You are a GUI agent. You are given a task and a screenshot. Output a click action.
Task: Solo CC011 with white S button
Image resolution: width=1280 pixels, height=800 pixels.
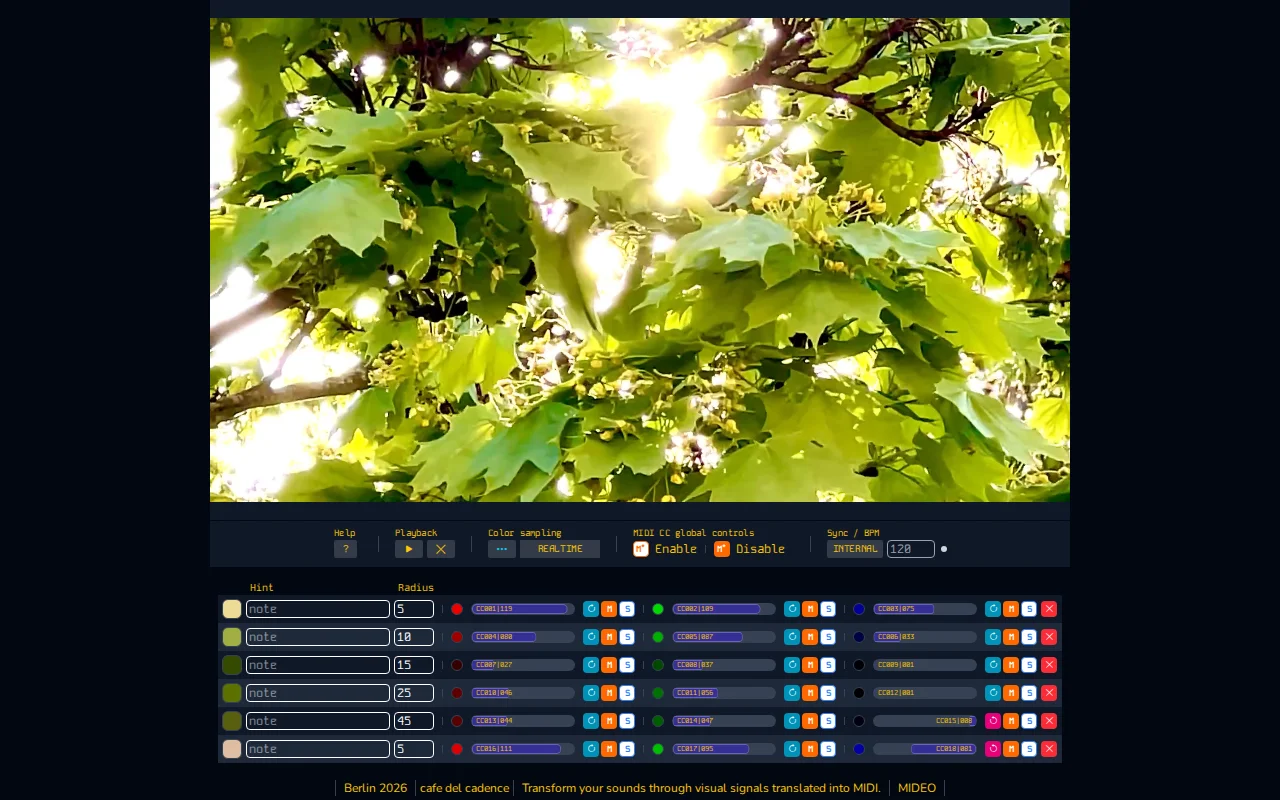828,693
